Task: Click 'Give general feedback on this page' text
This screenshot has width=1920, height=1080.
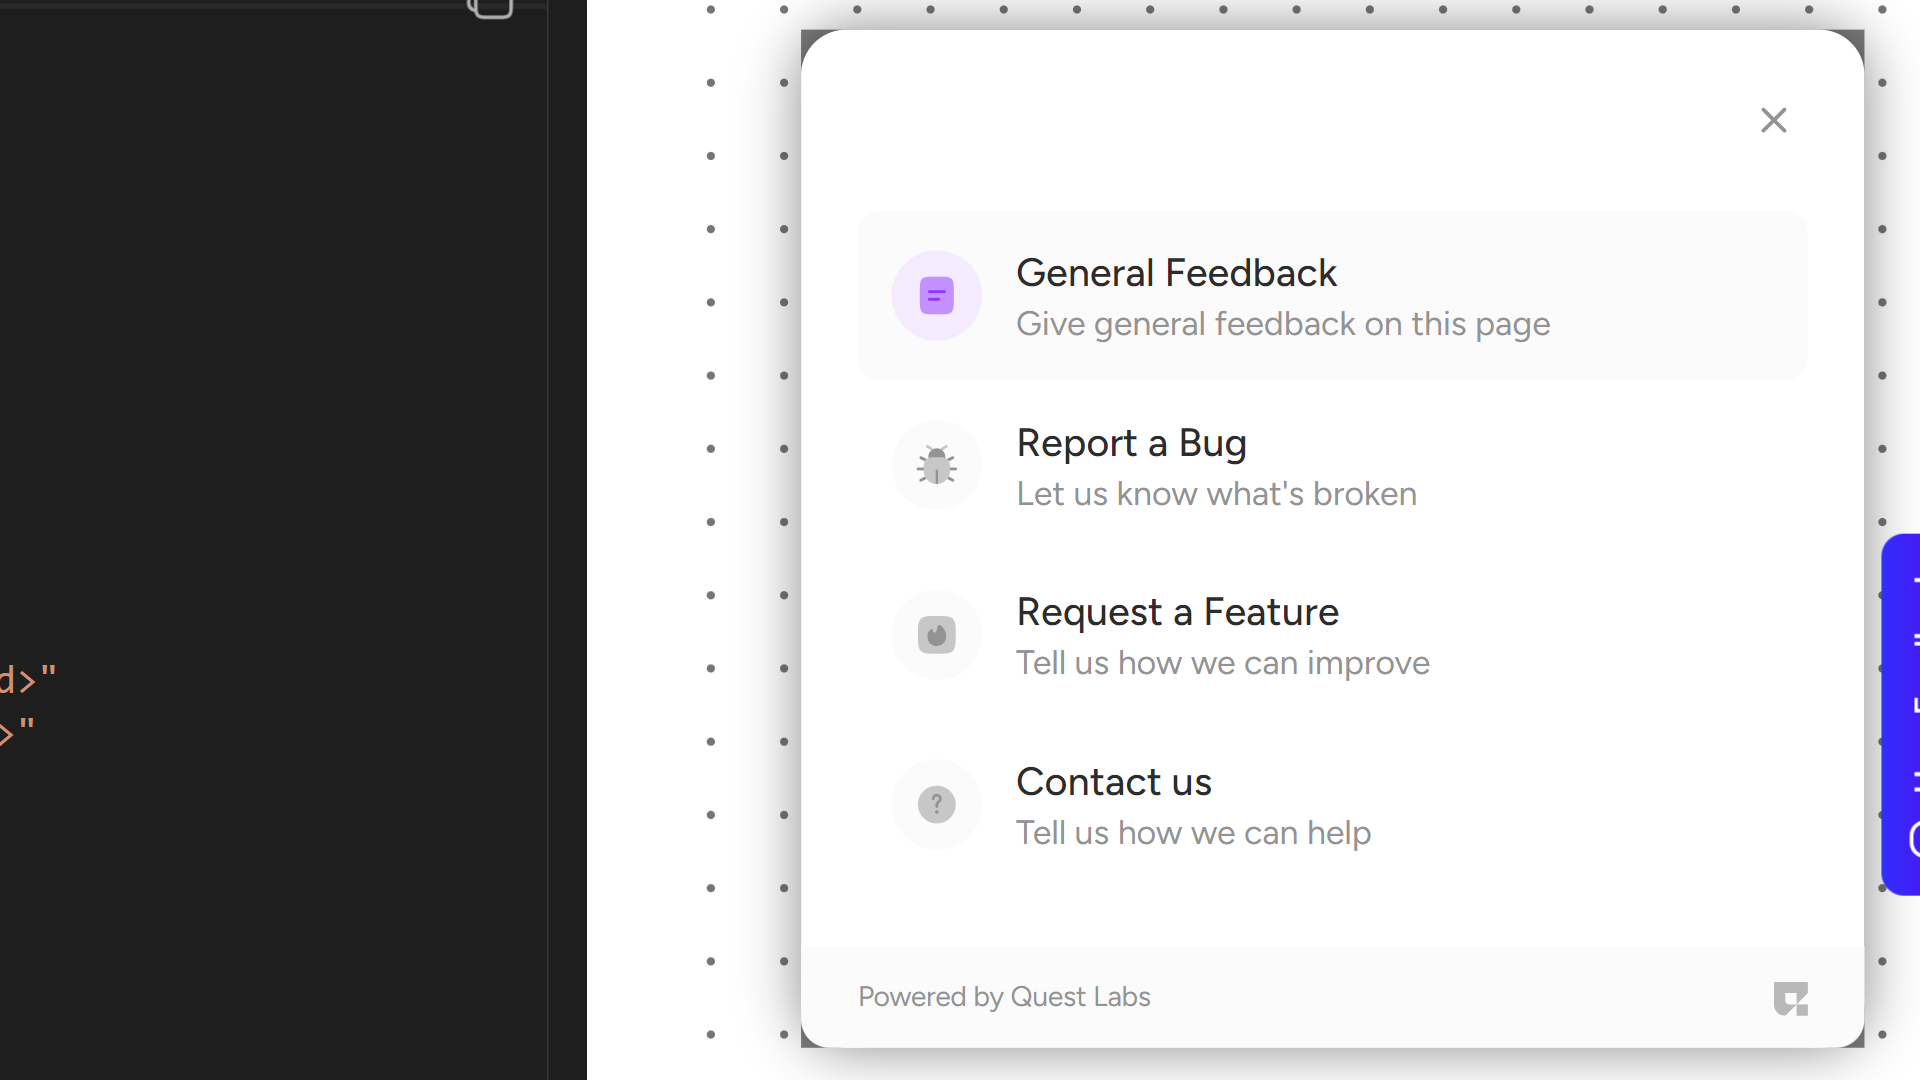Action: (1282, 324)
